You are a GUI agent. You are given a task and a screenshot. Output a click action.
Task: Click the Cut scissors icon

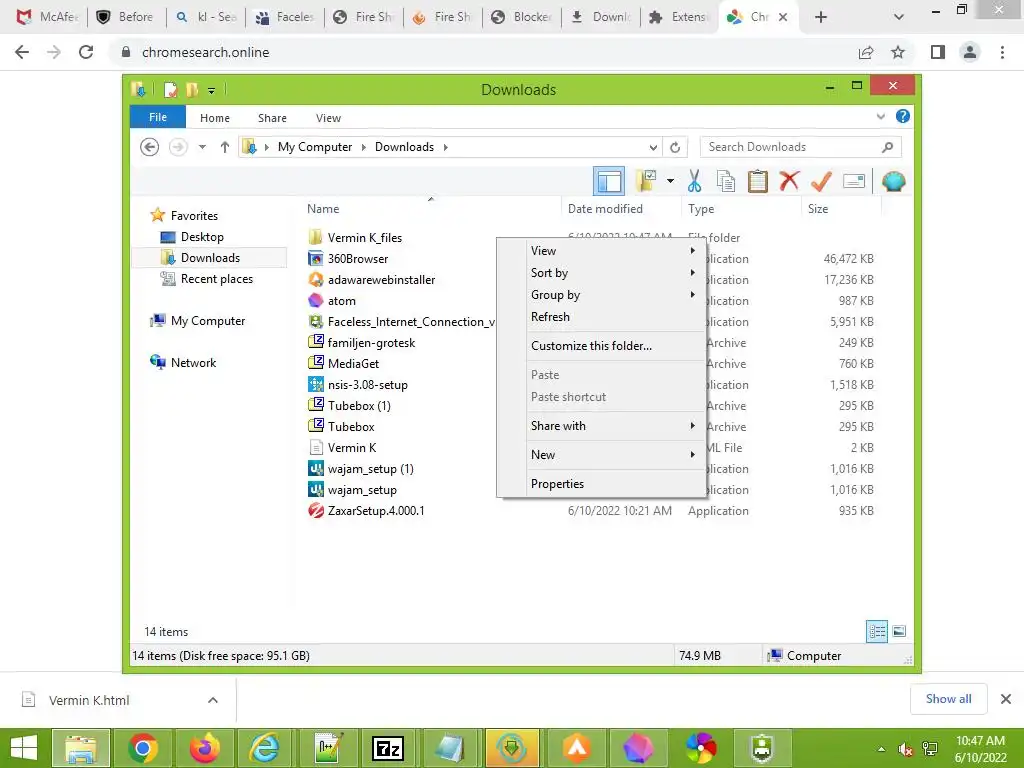[694, 181]
